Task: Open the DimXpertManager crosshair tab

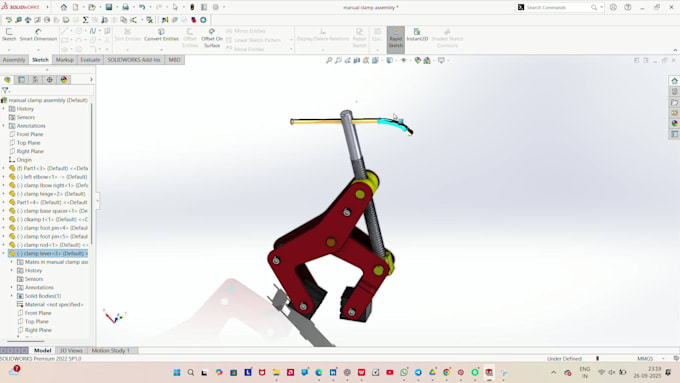Action: tap(49, 79)
